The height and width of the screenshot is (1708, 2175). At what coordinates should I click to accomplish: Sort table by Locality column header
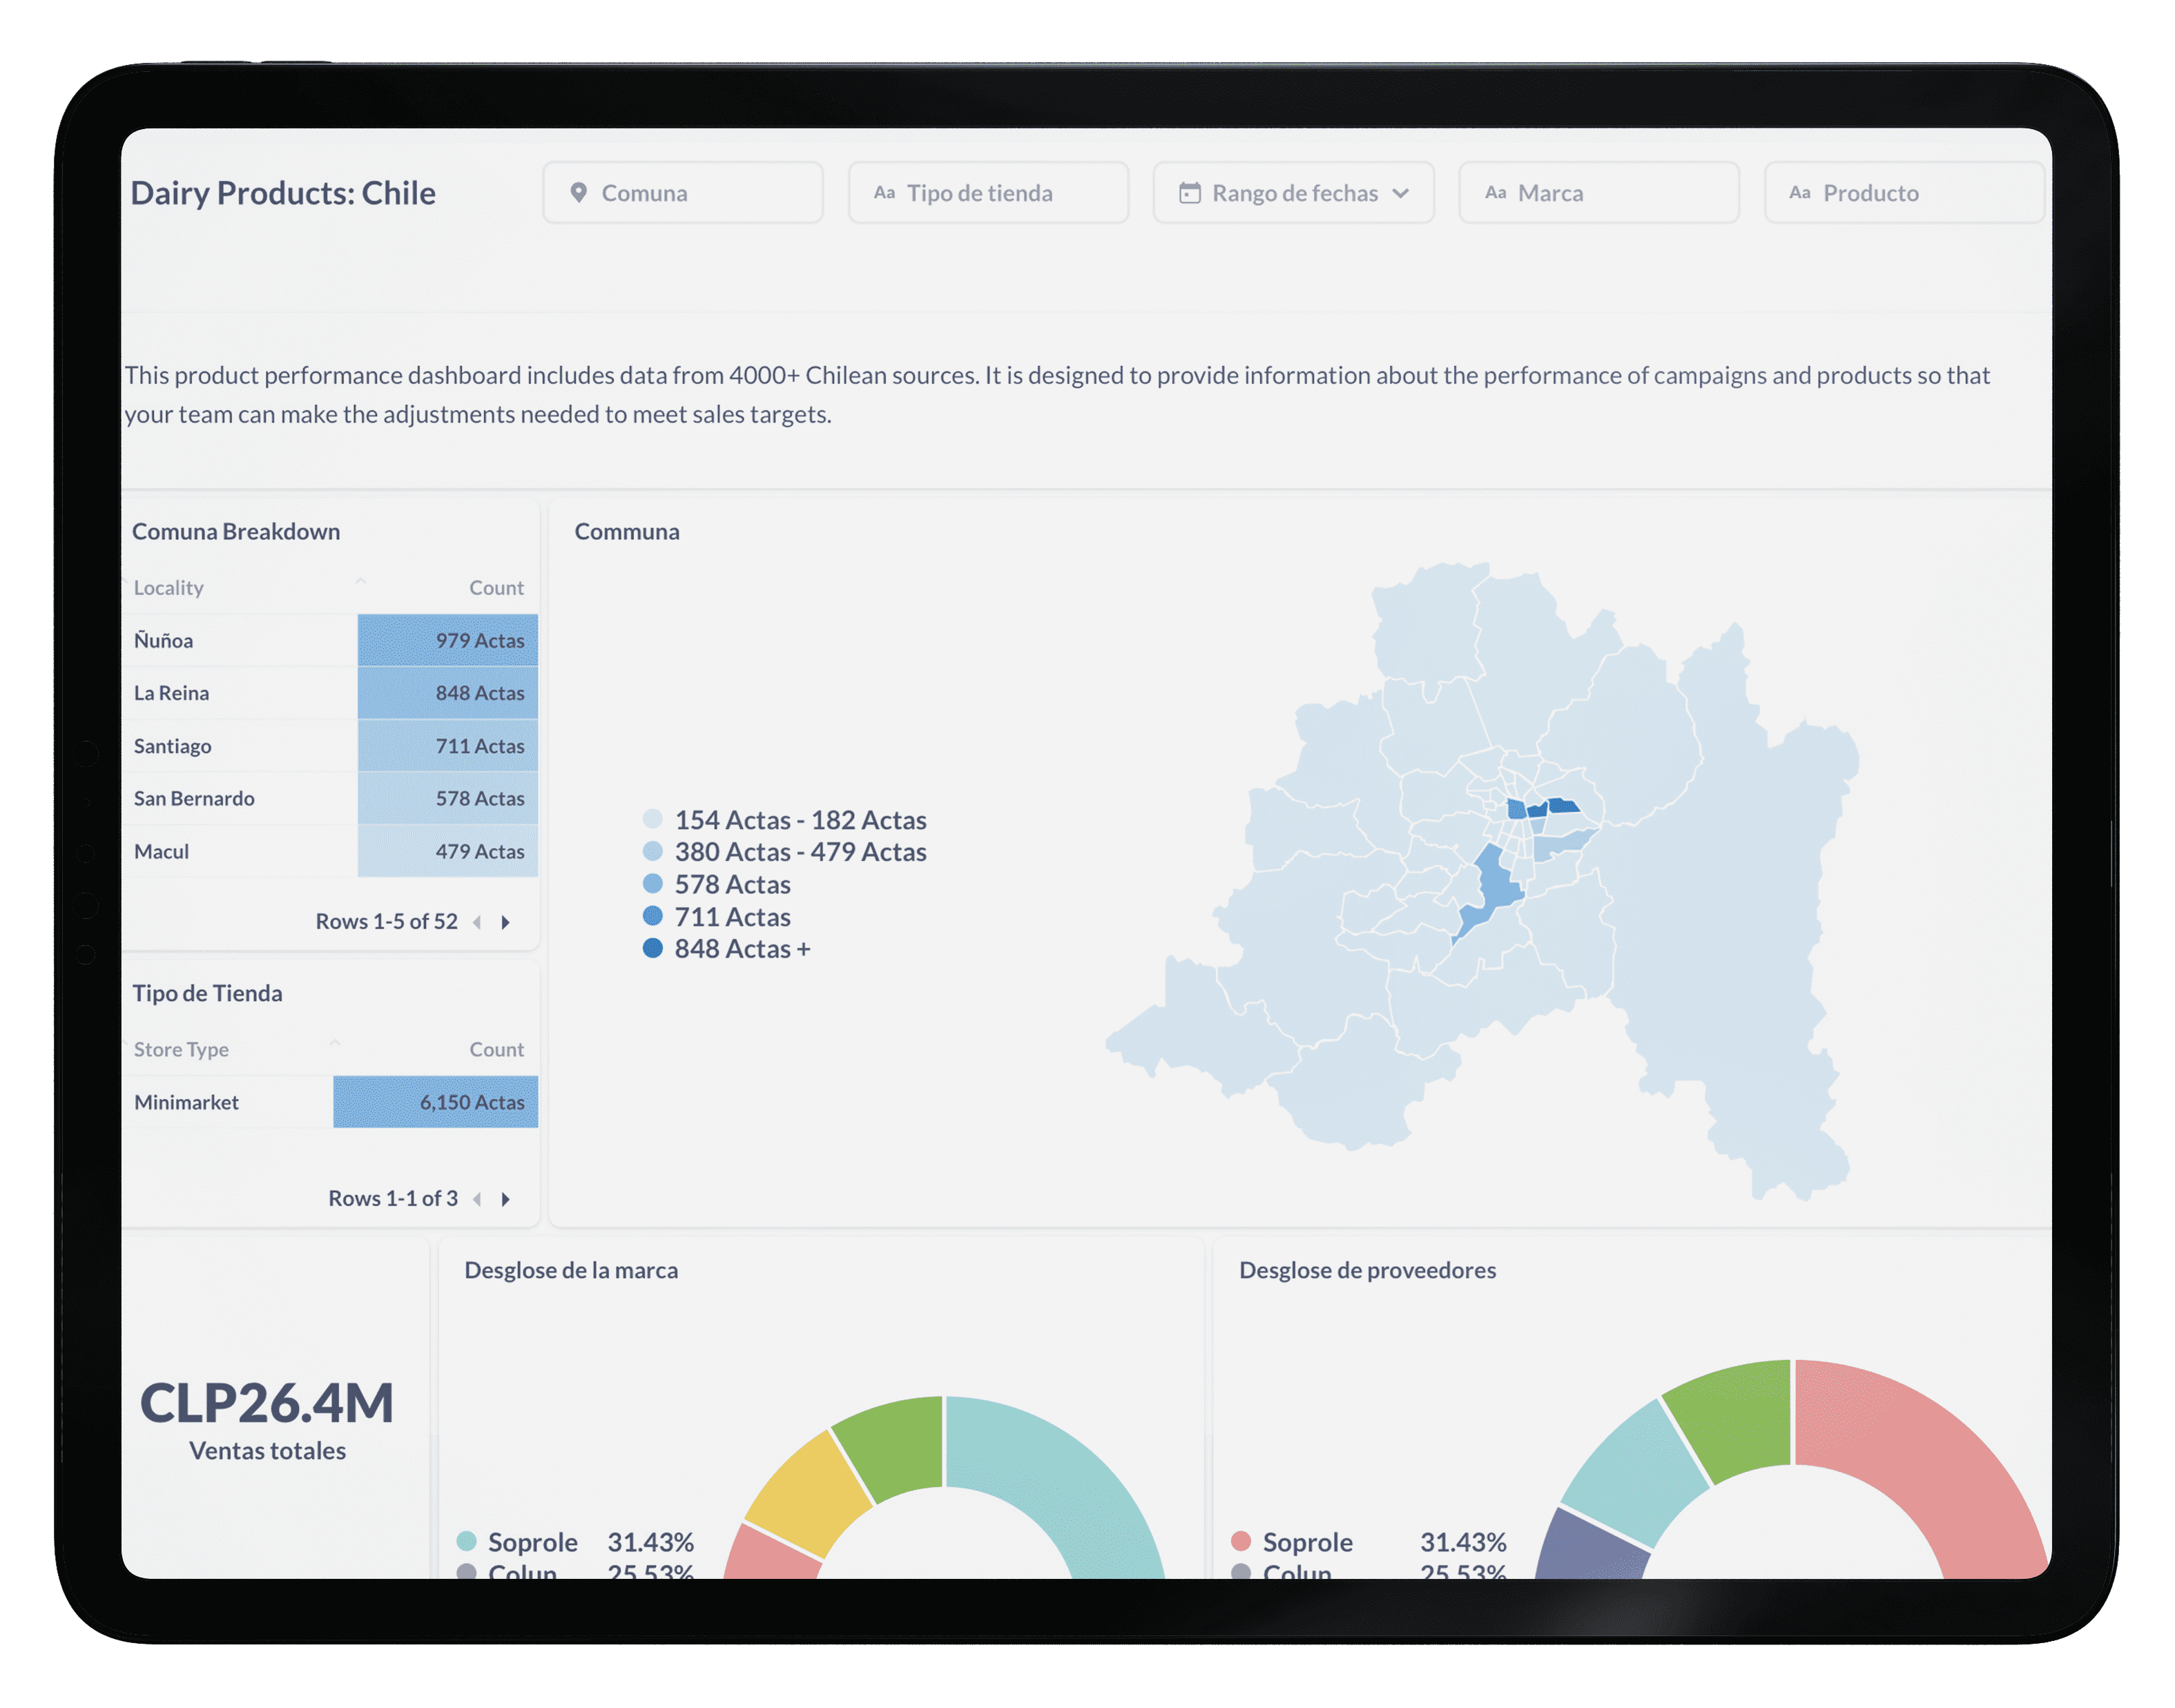tap(169, 588)
